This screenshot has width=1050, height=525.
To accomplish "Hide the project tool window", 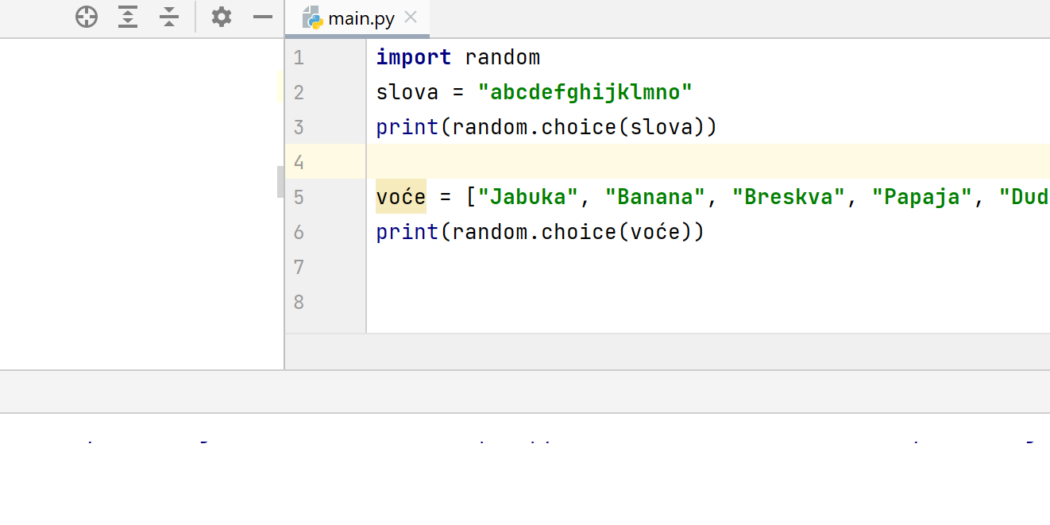I will (262, 17).
